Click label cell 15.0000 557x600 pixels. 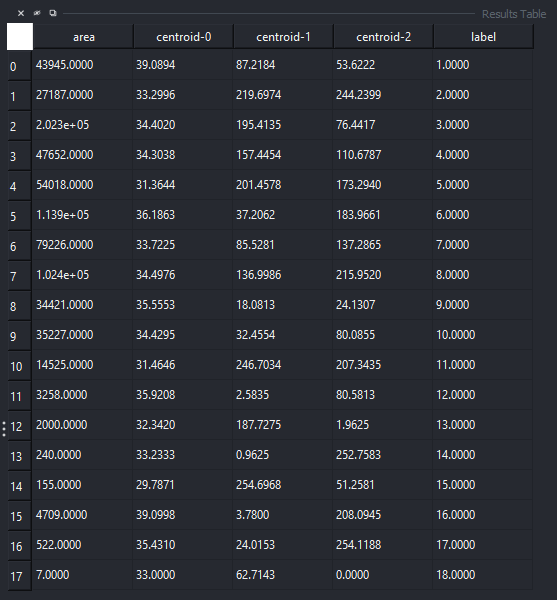coord(483,485)
